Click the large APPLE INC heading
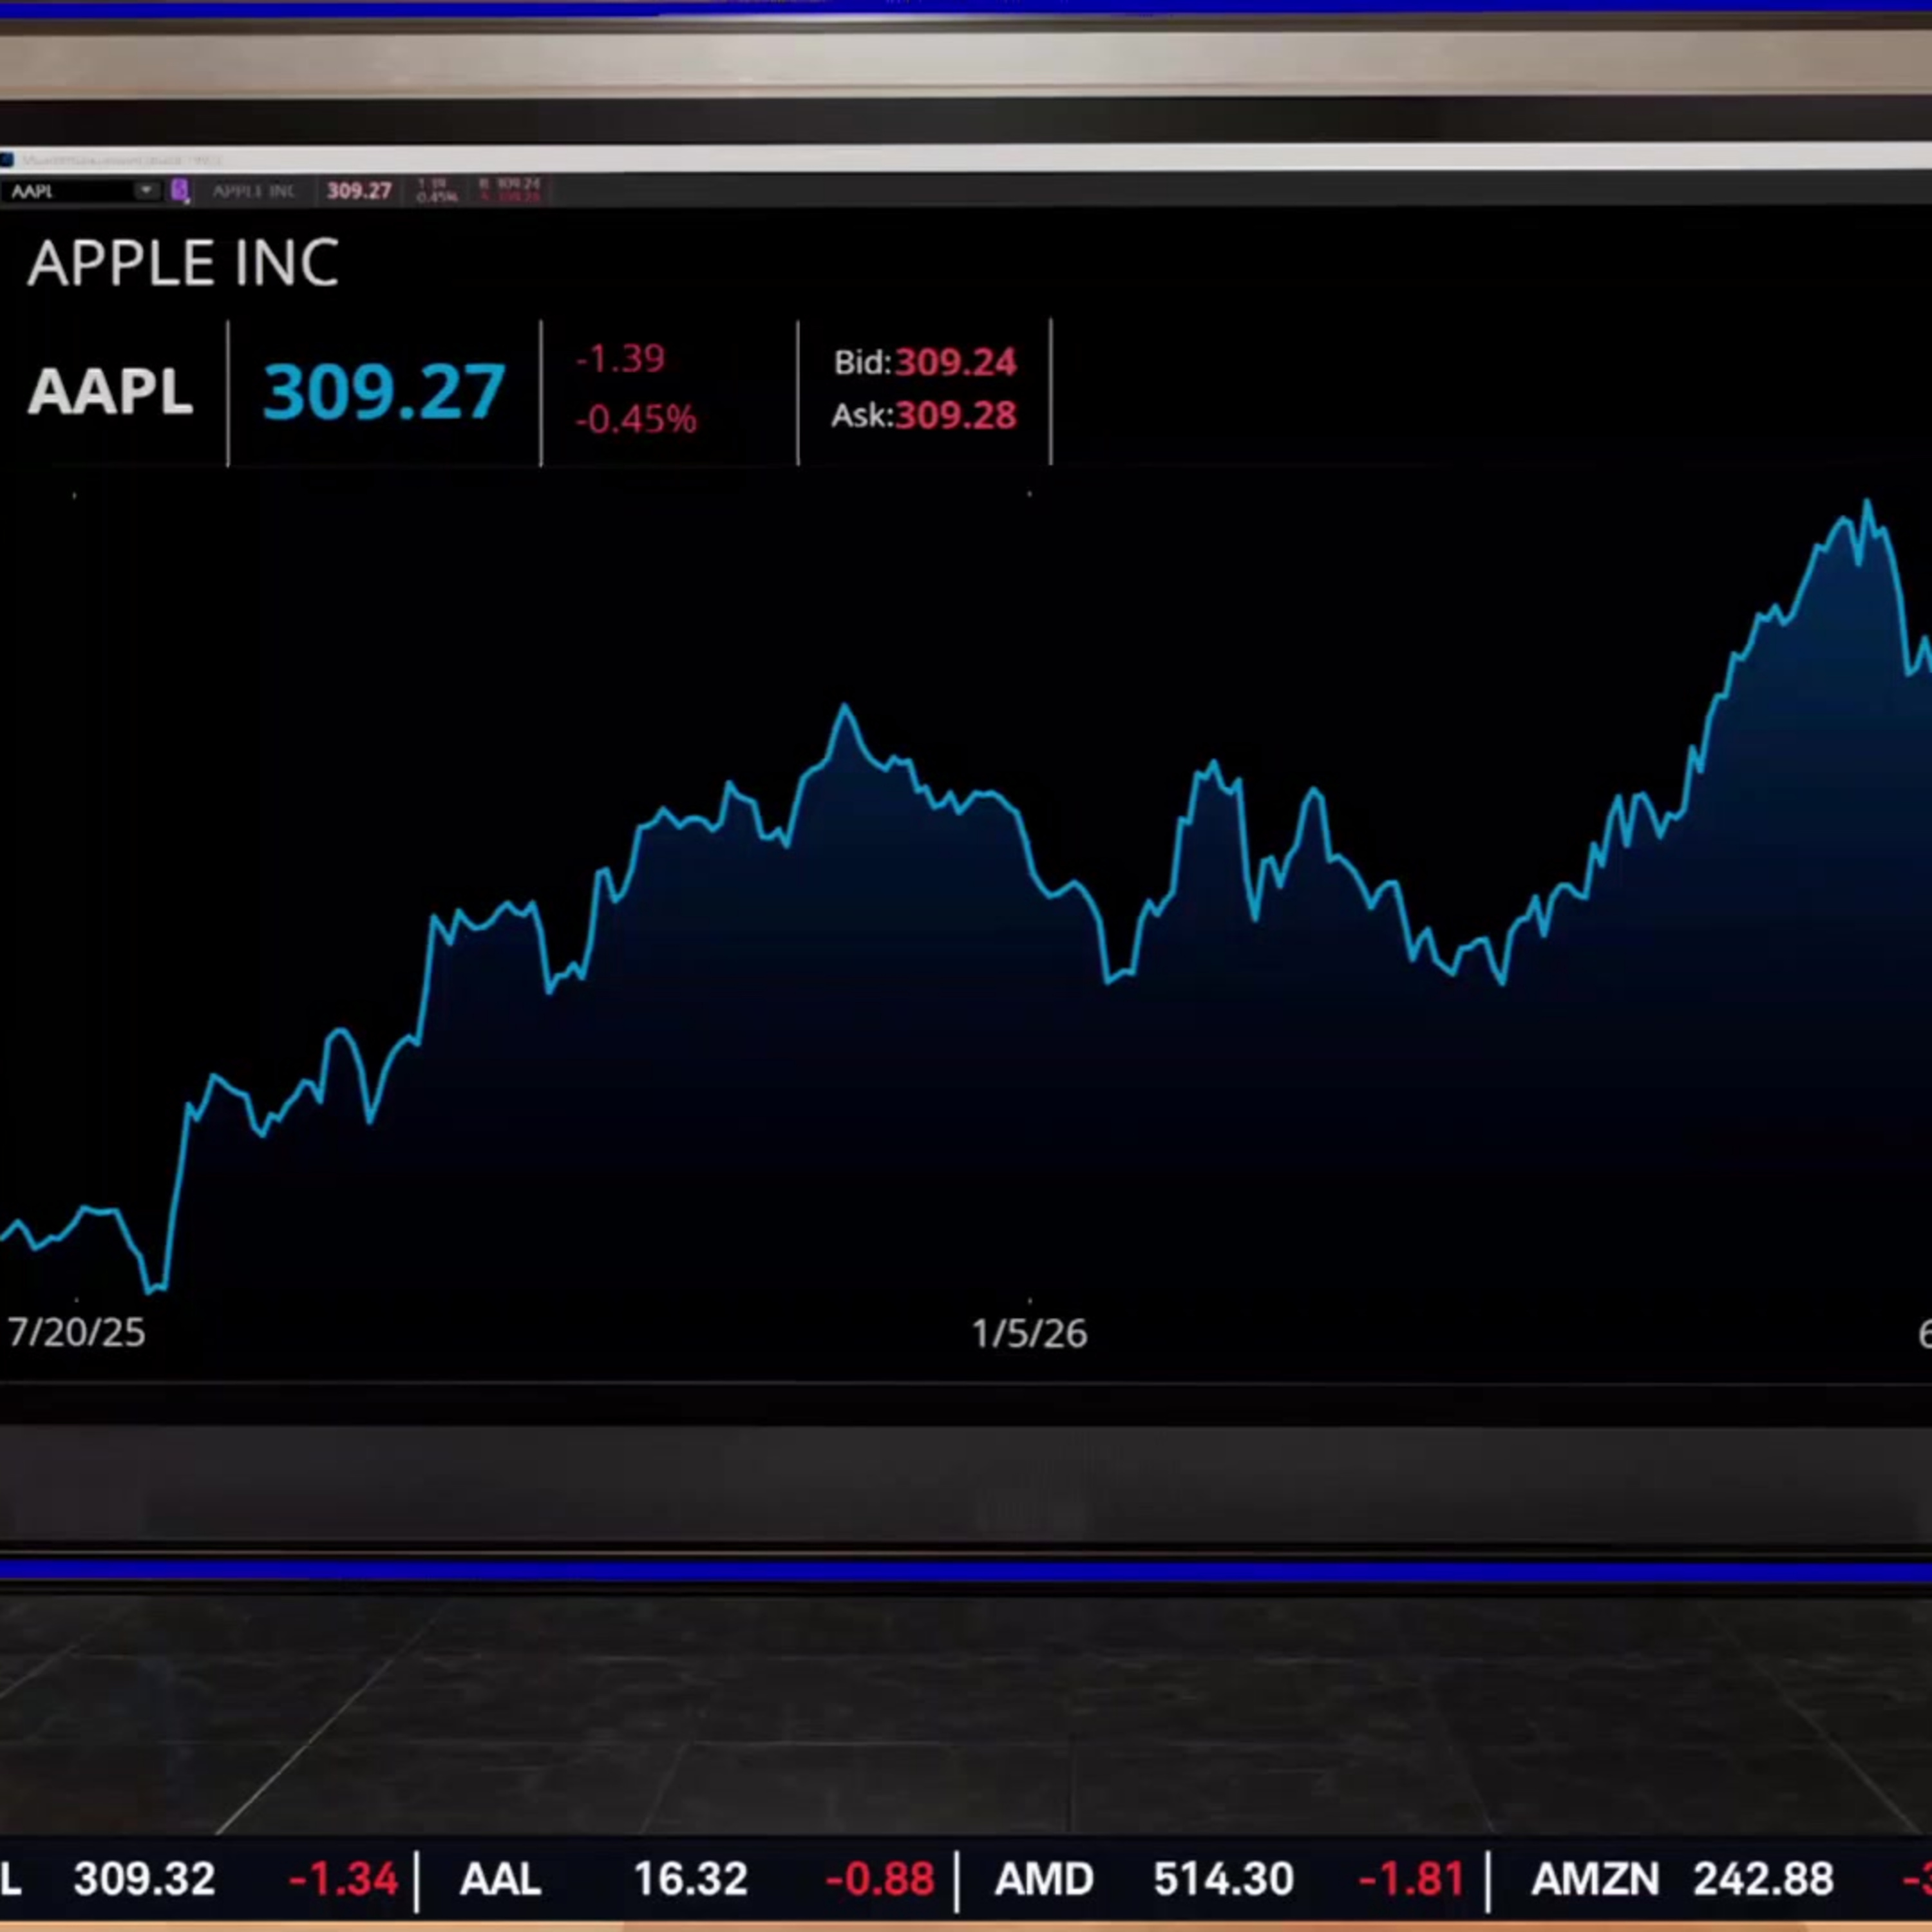This screenshot has height=1932, width=1932. [184, 264]
